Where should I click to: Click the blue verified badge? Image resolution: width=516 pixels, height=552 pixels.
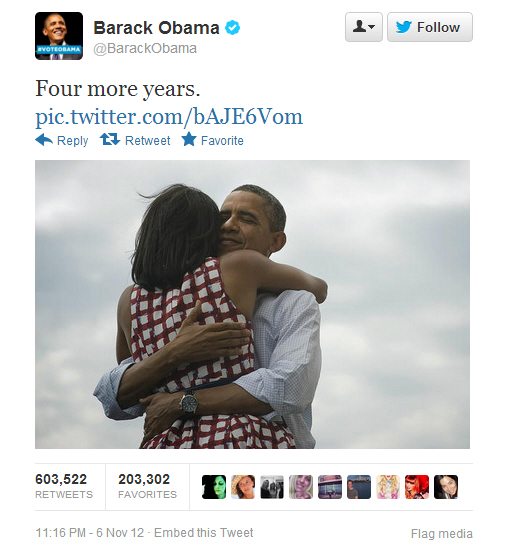pyautogui.click(x=233, y=27)
